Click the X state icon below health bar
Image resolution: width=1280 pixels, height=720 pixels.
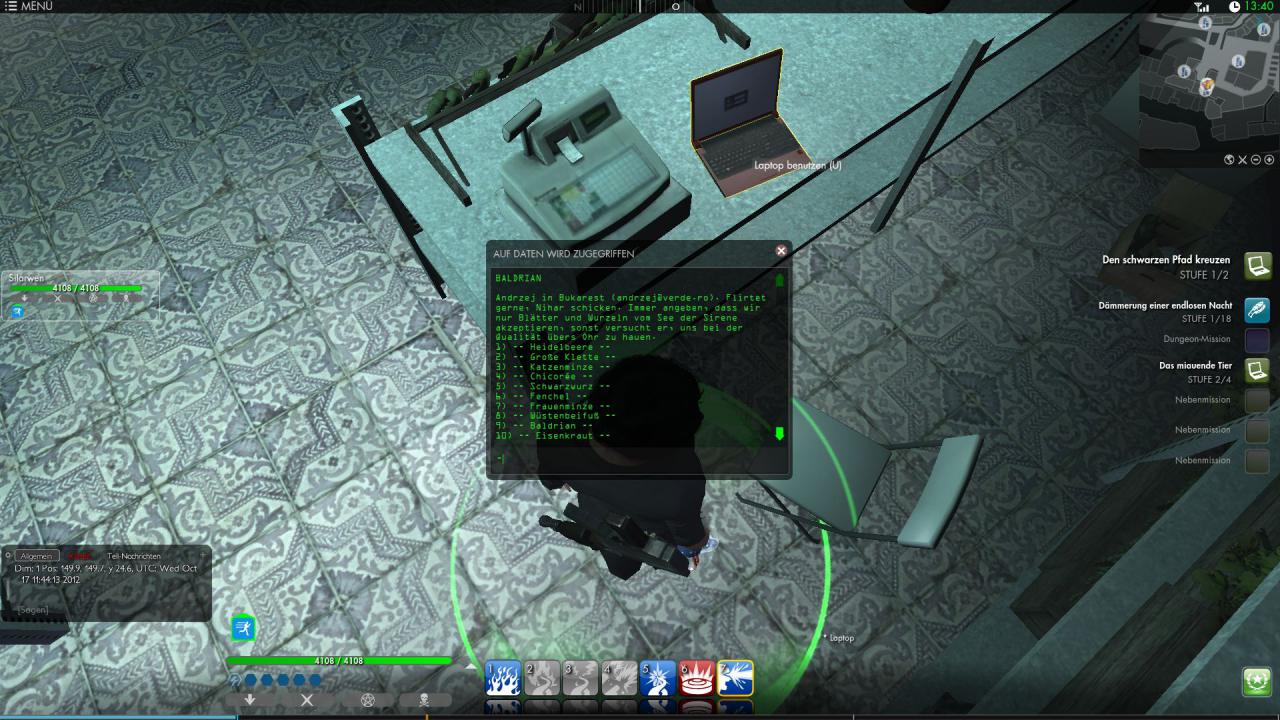[307, 700]
